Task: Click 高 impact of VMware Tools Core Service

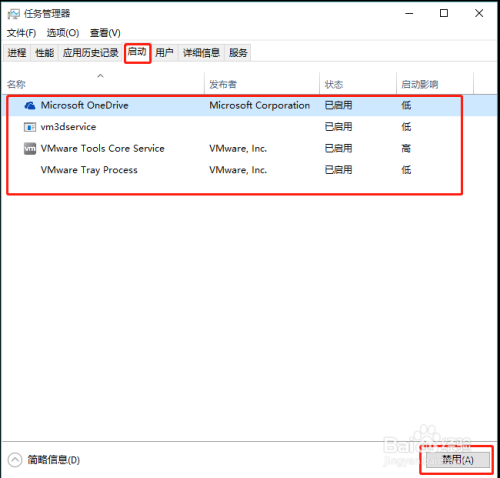Action: pyautogui.click(x=406, y=148)
